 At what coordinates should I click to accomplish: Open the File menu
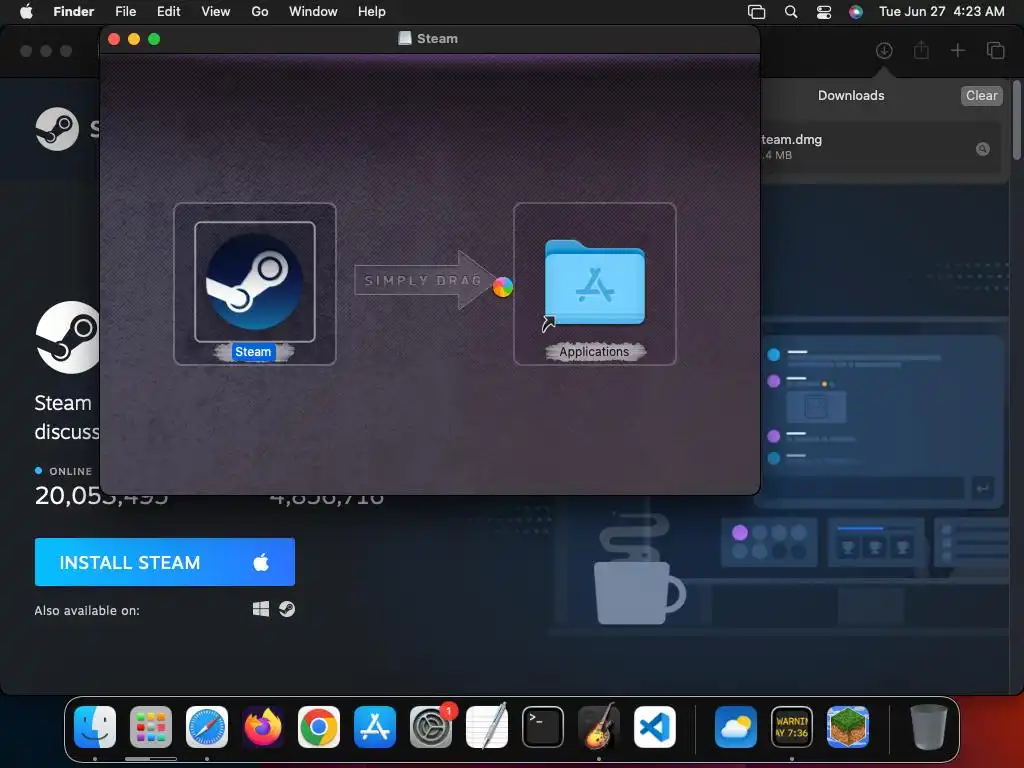click(125, 11)
